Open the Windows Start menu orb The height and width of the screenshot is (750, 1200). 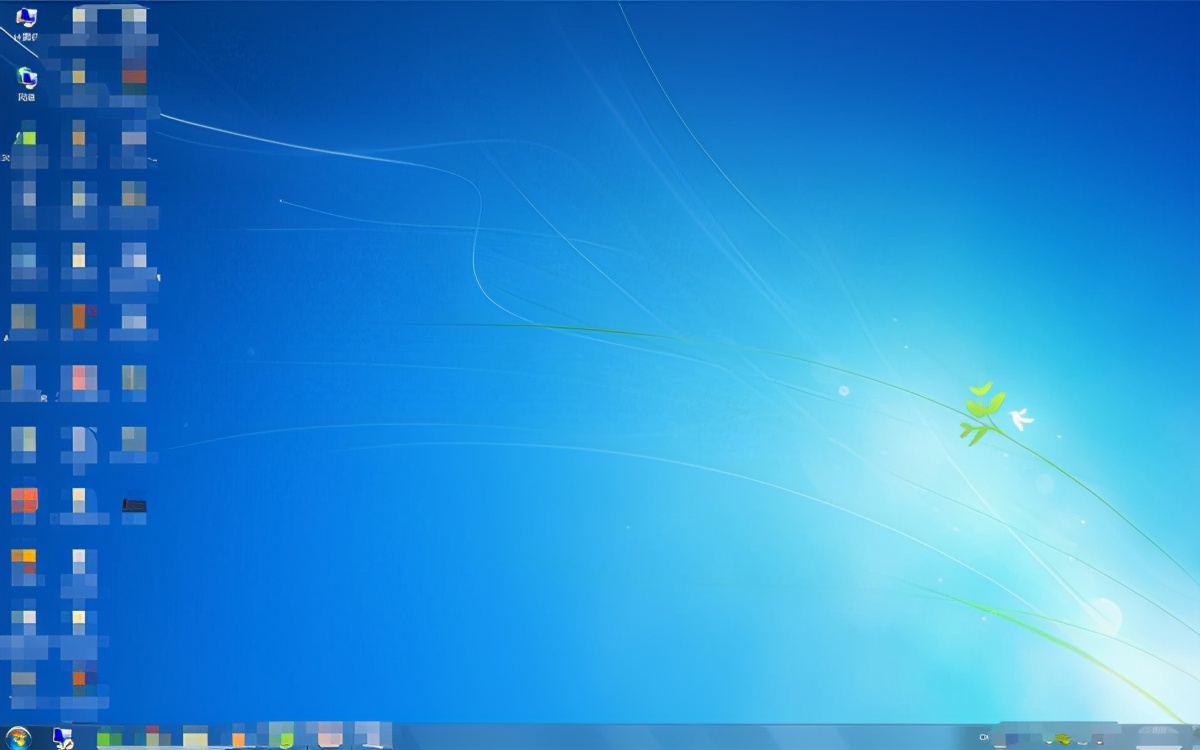tap(18, 738)
